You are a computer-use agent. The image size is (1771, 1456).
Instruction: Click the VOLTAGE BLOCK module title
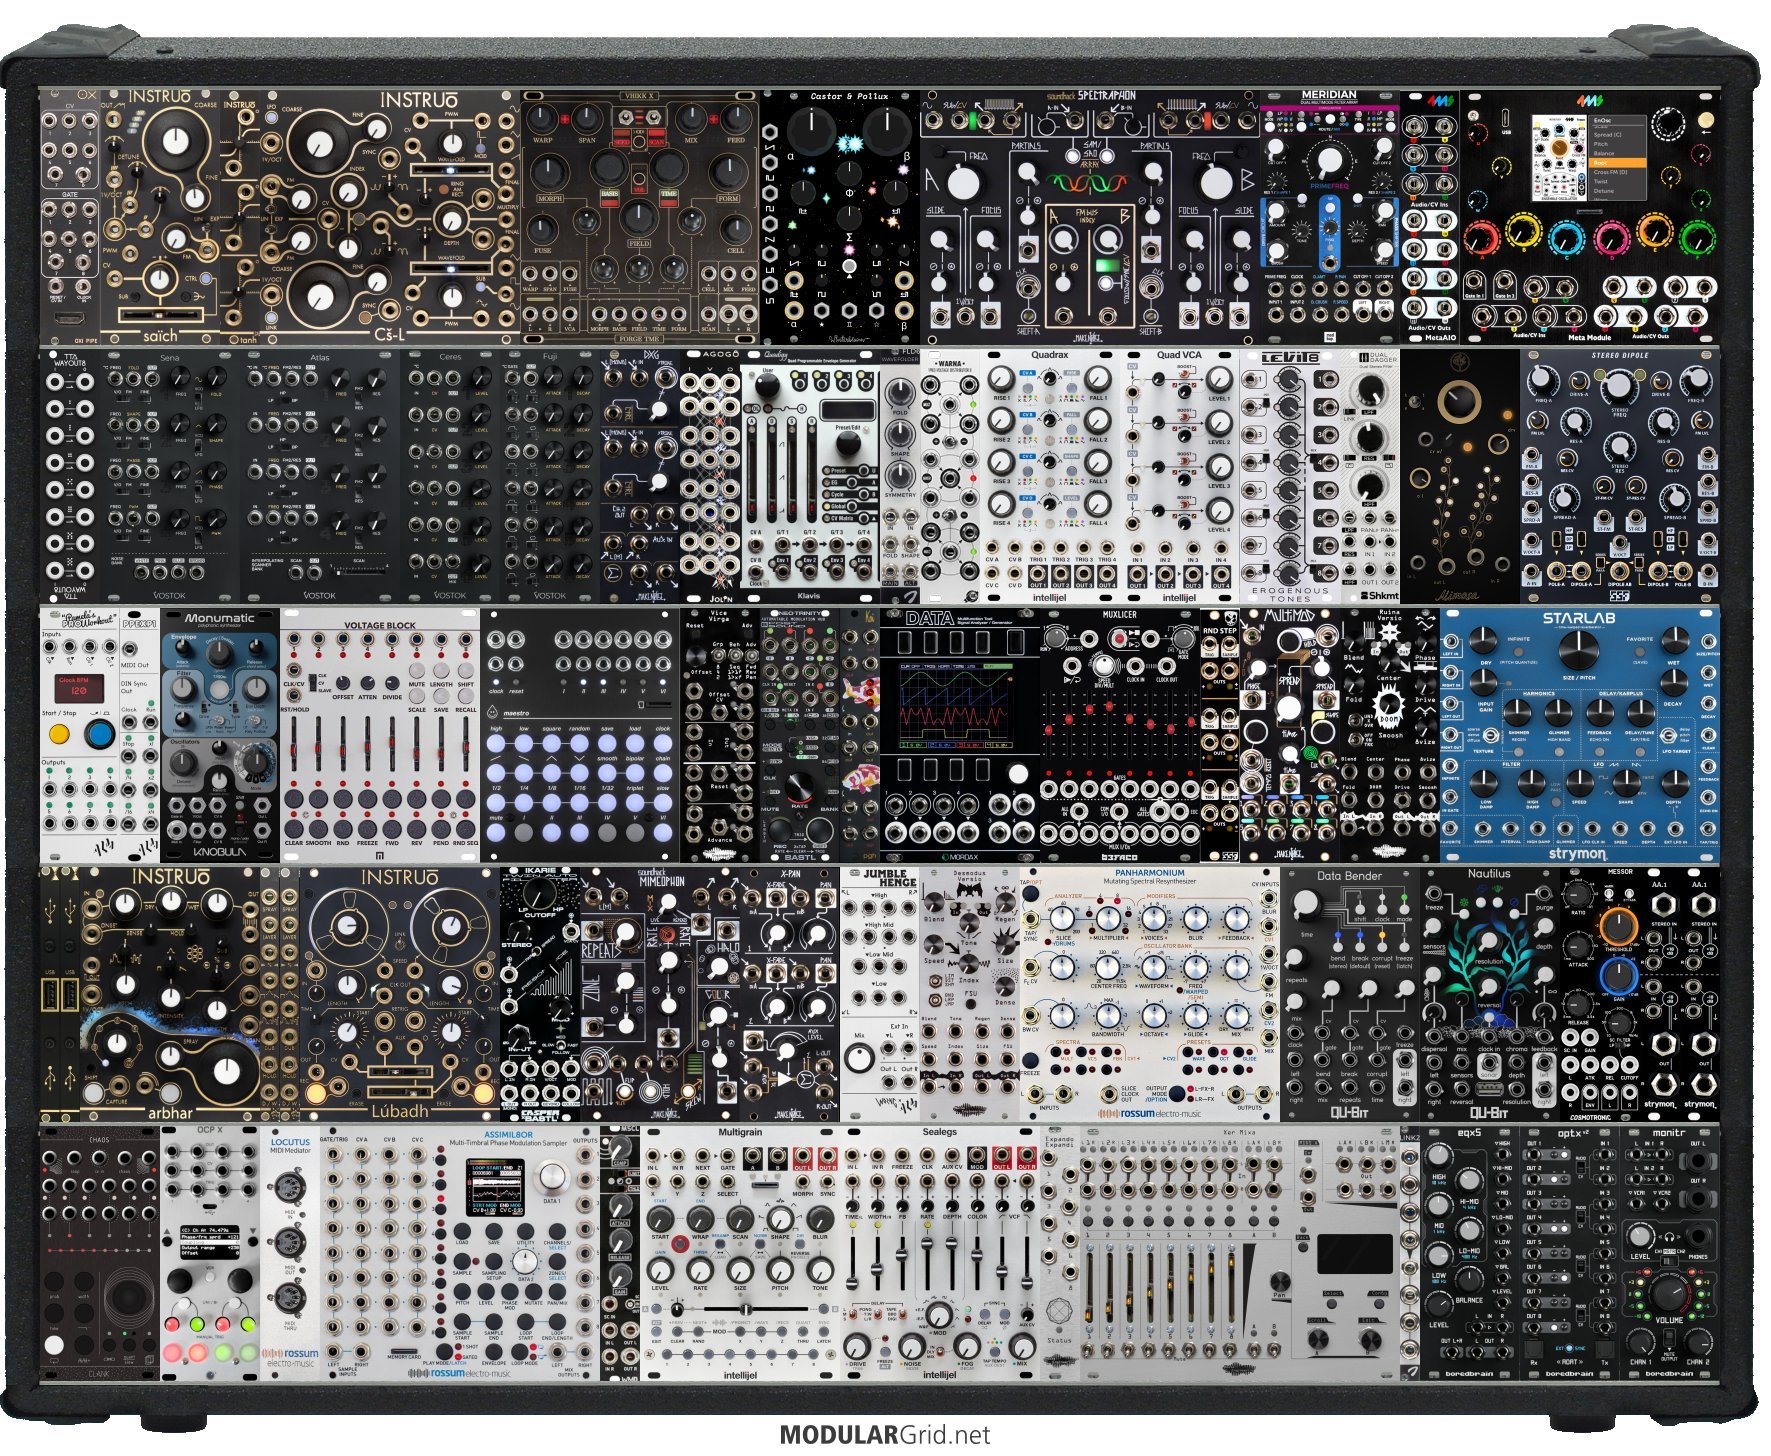pos(379,626)
